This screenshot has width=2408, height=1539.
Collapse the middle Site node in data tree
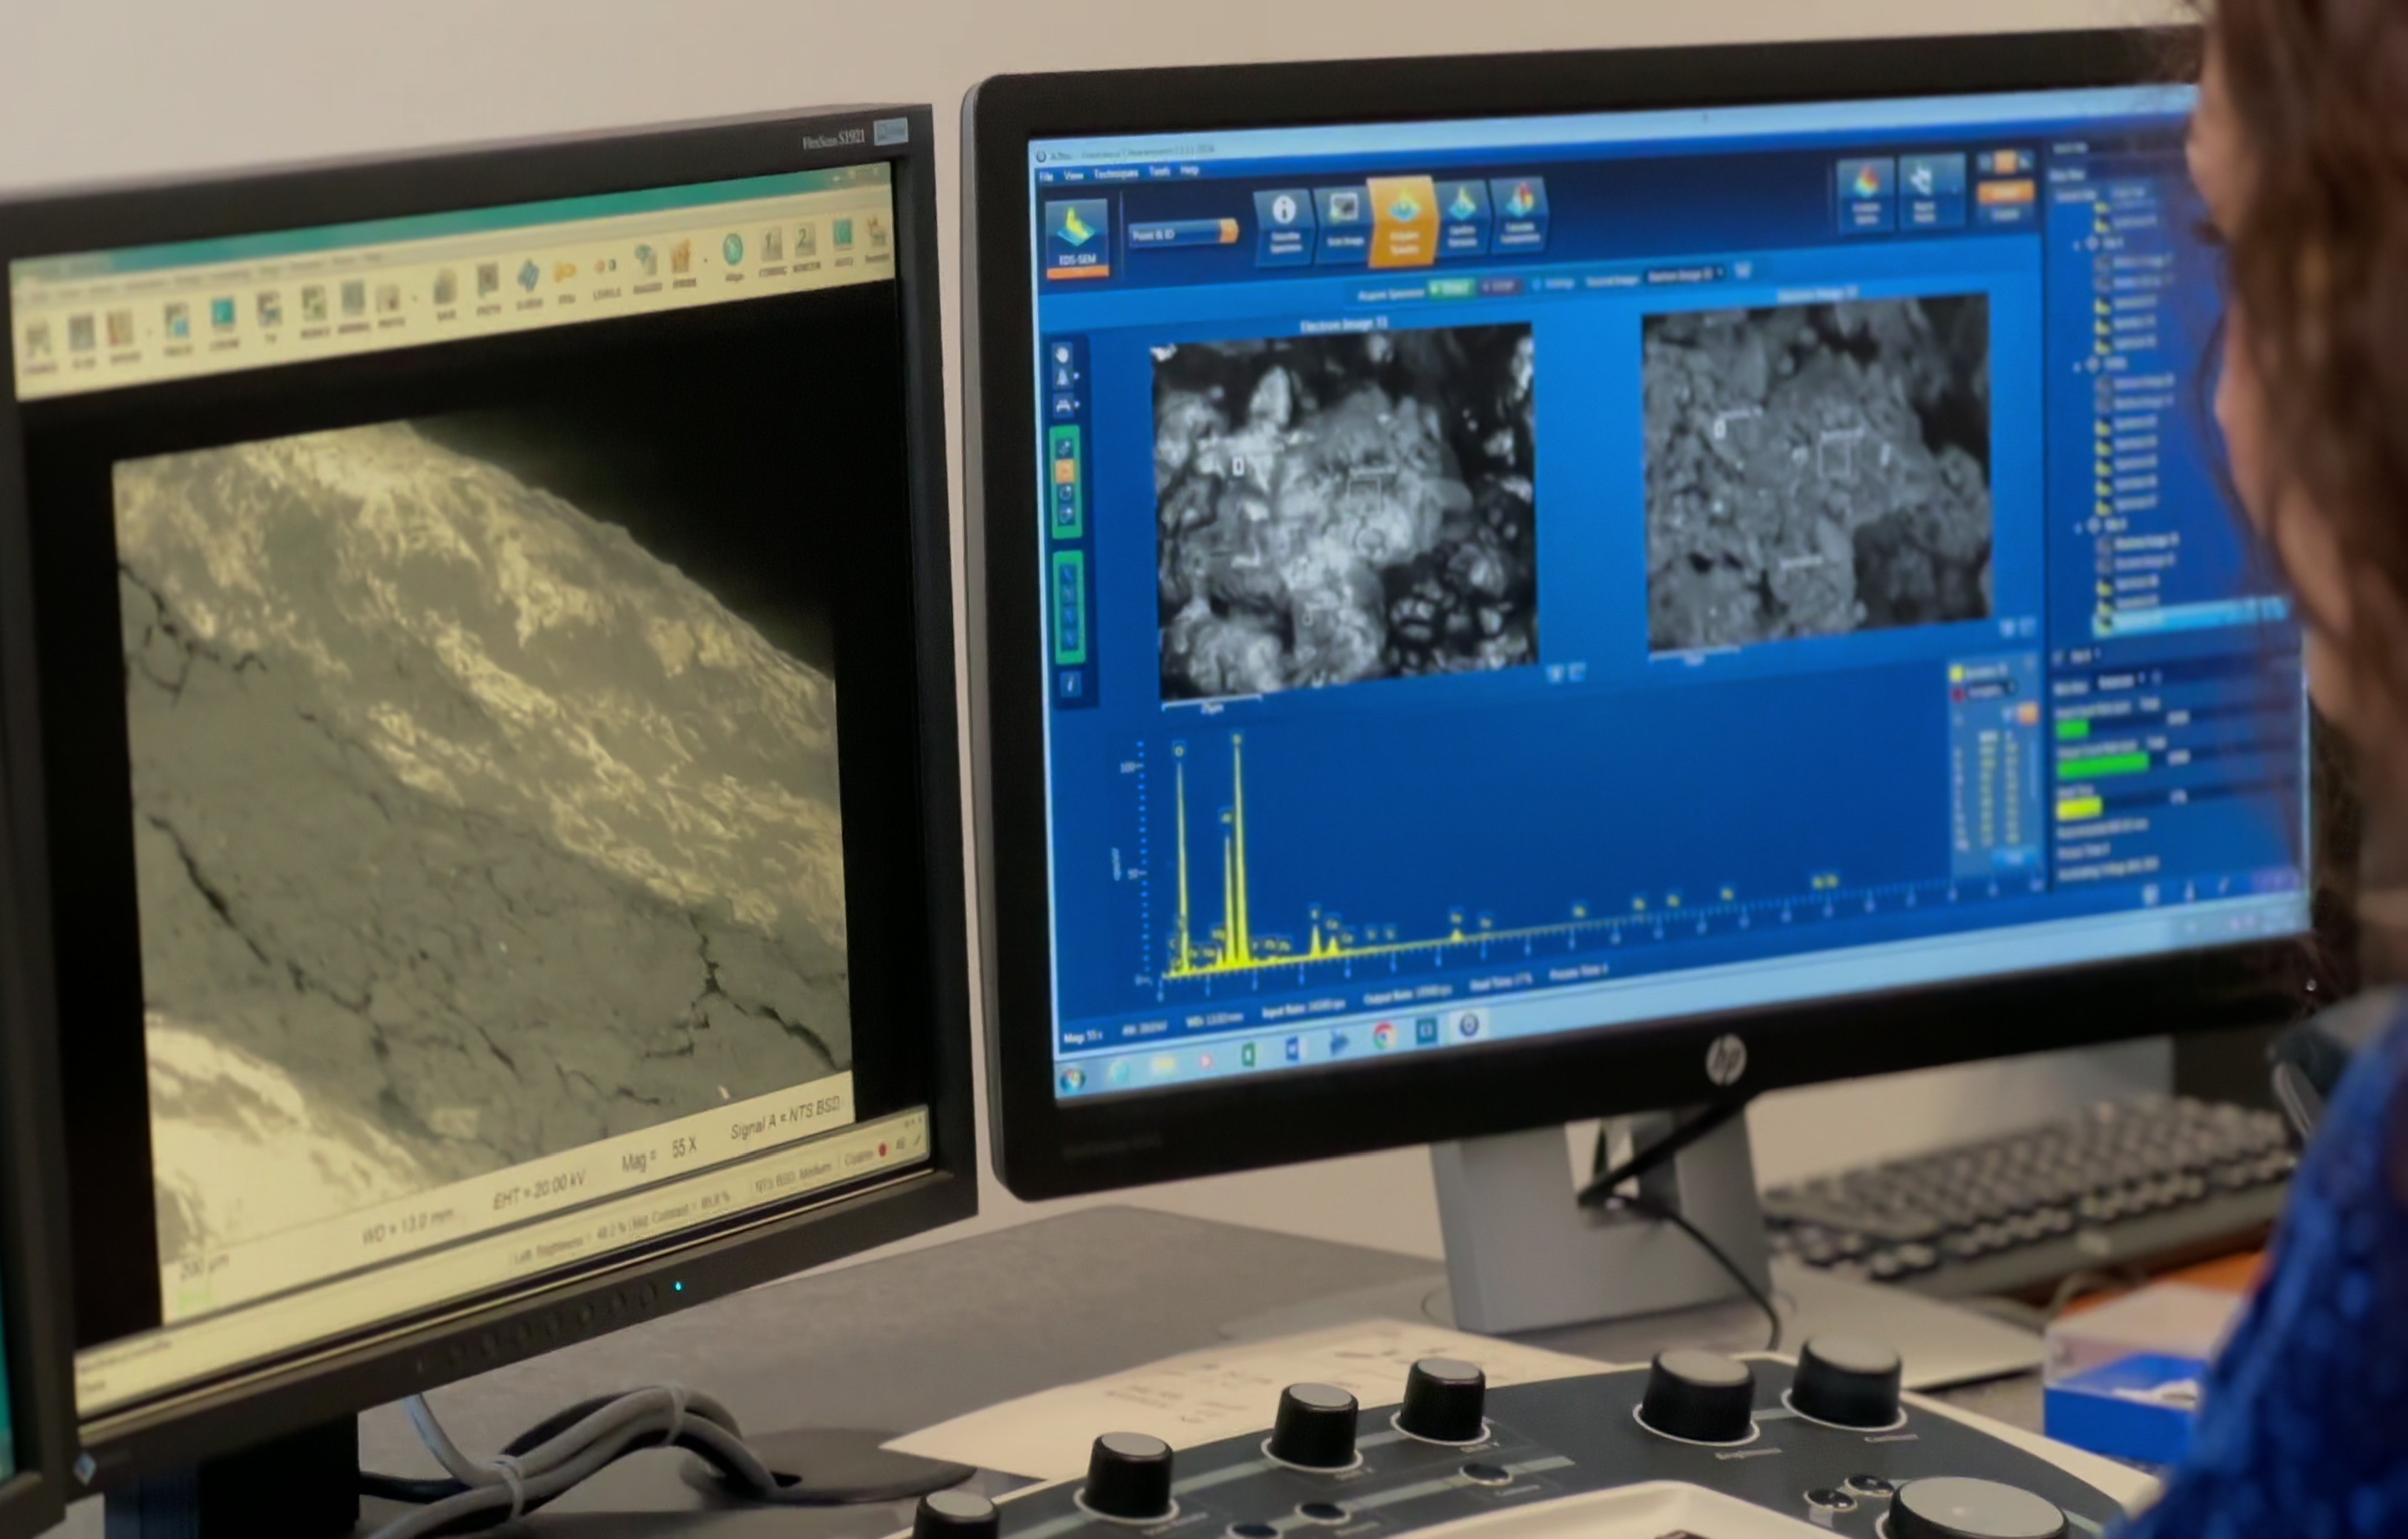2077,366
